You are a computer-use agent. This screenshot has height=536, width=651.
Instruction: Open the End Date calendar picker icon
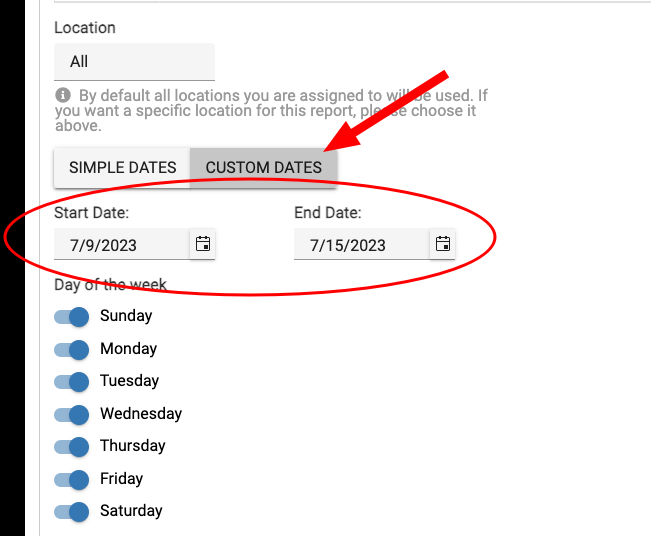(x=442, y=244)
